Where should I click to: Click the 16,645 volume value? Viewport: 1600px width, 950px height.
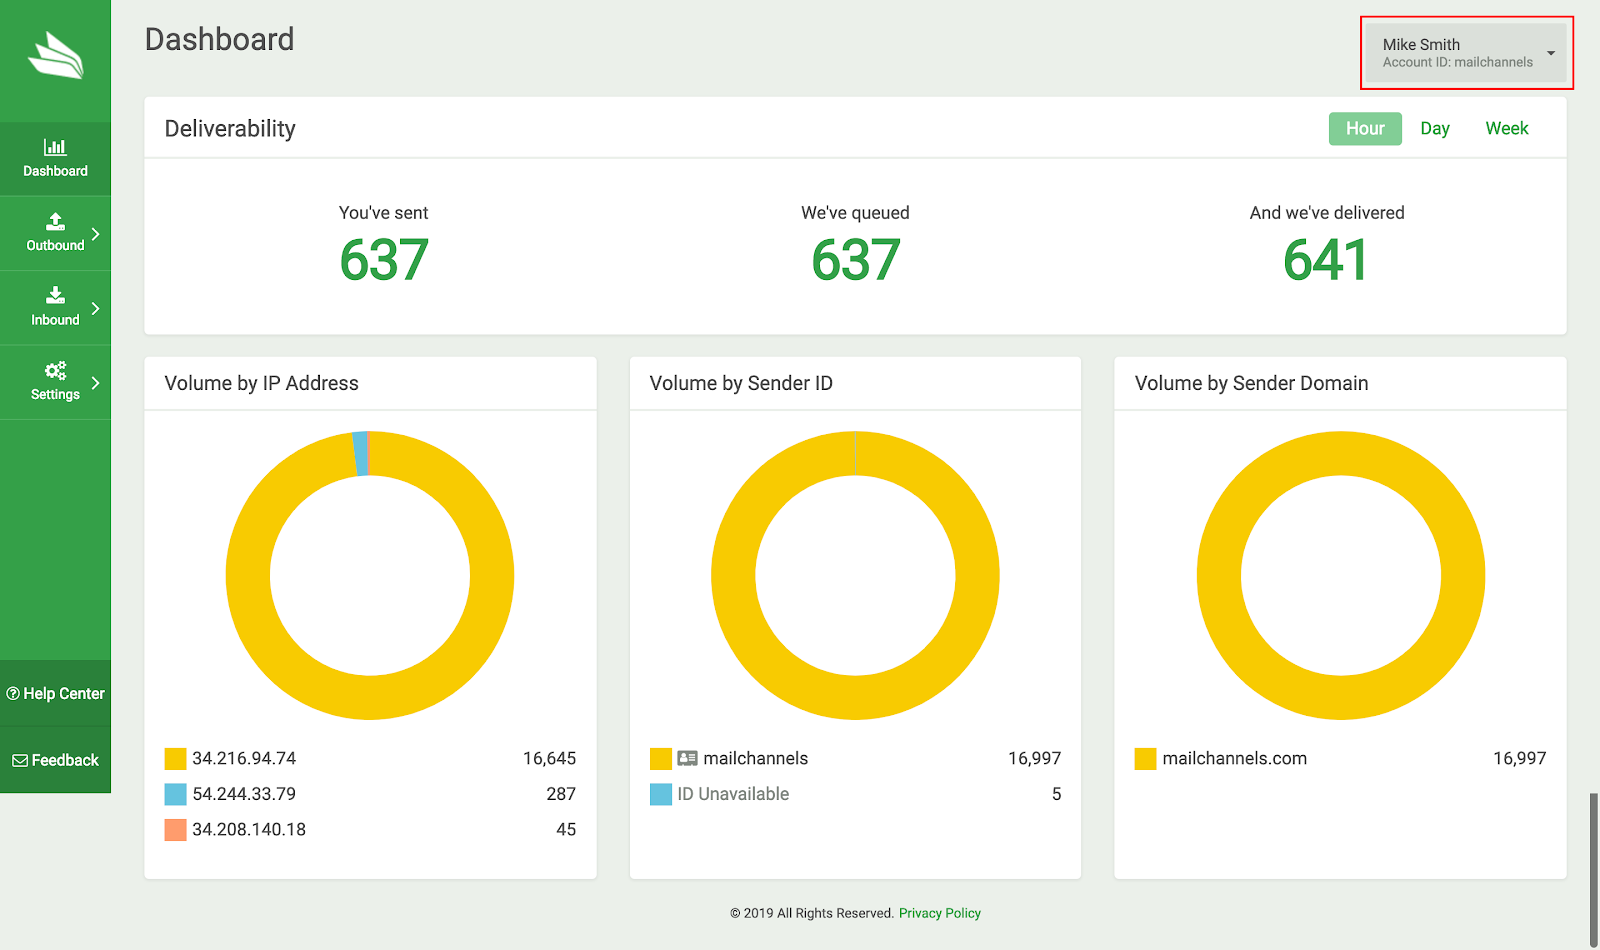coord(549,758)
